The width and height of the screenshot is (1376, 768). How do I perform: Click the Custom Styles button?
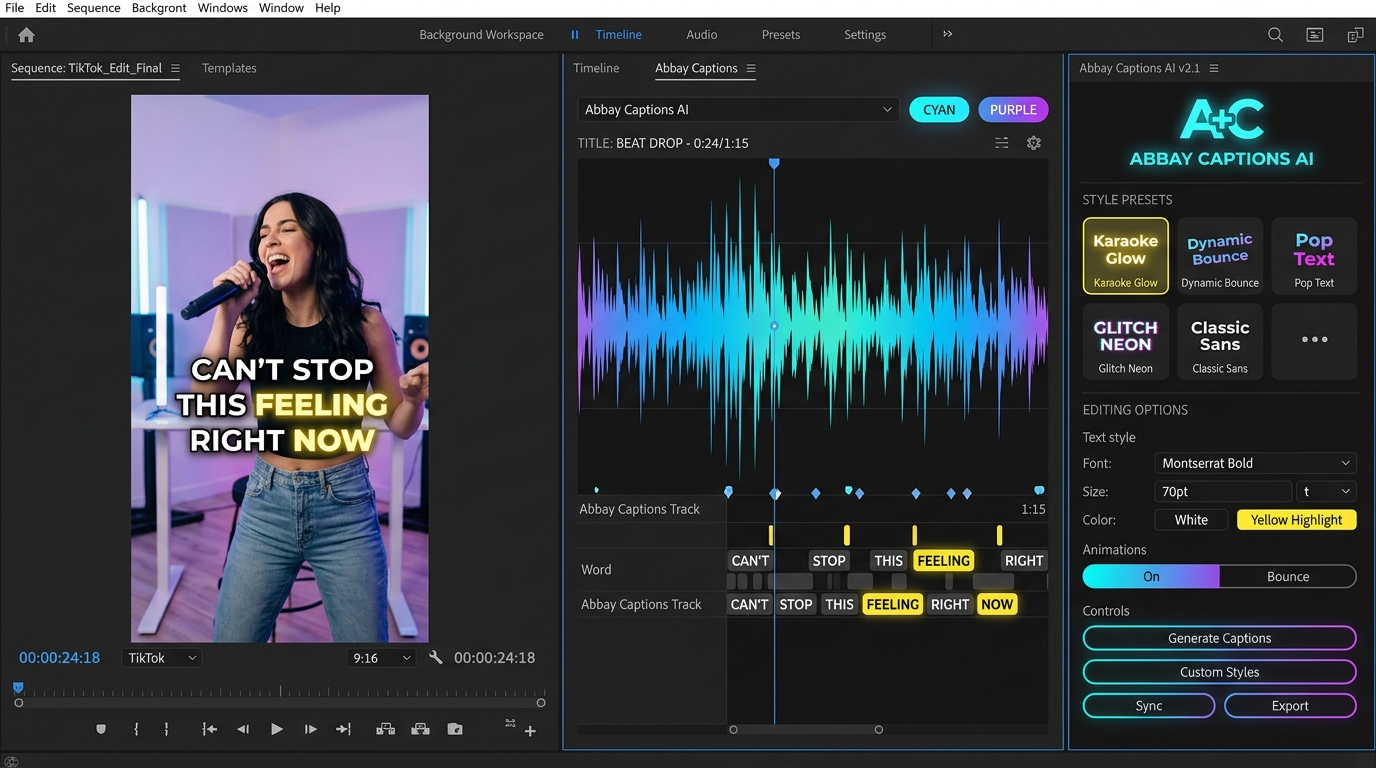pyautogui.click(x=1219, y=672)
